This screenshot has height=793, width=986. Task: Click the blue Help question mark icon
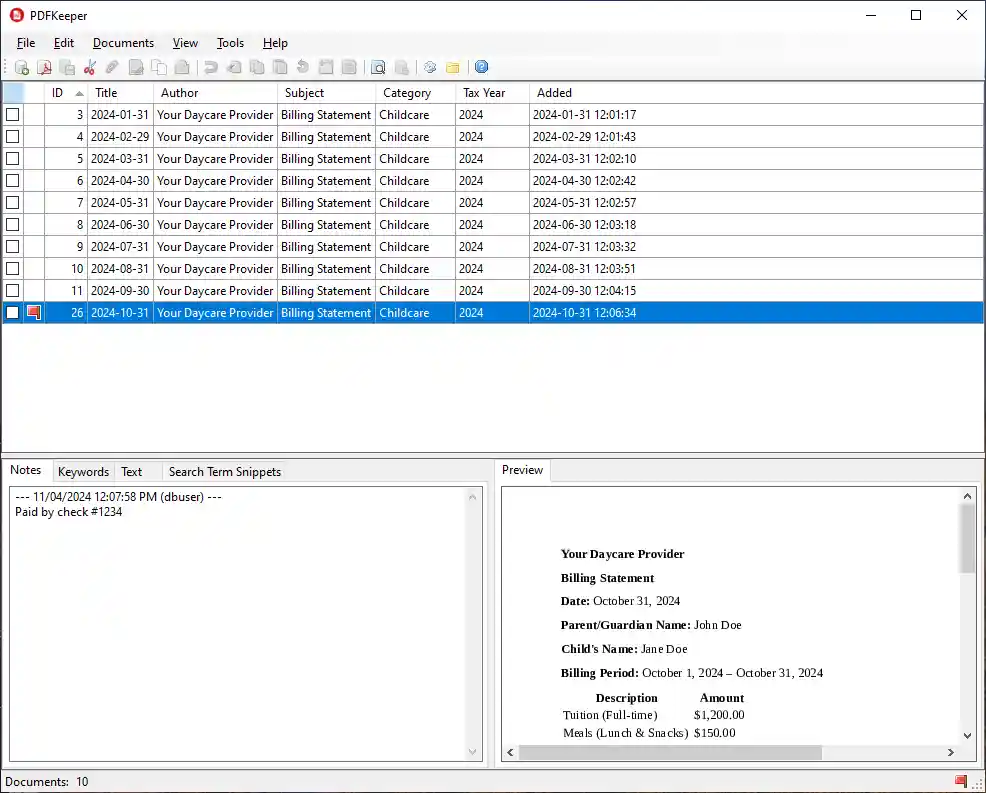(481, 67)
